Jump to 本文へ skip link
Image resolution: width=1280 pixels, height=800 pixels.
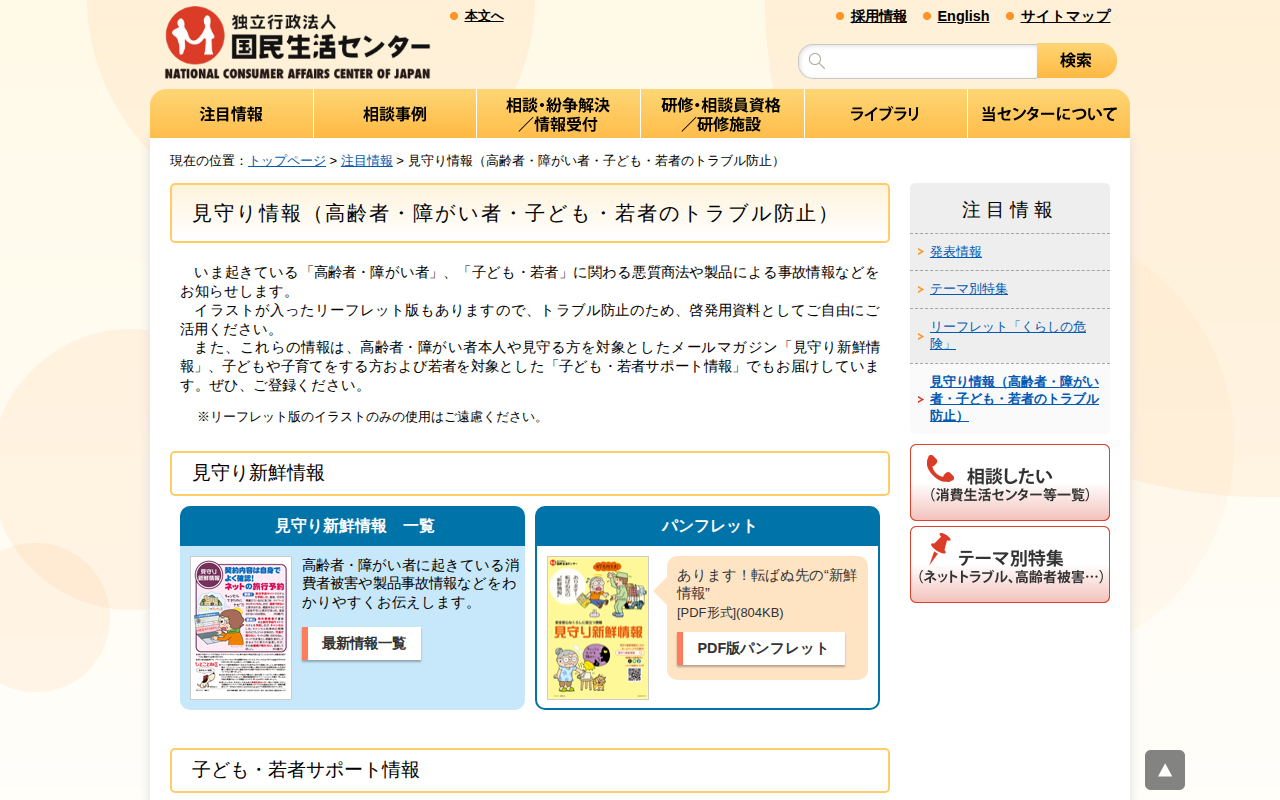coord(484,16)
